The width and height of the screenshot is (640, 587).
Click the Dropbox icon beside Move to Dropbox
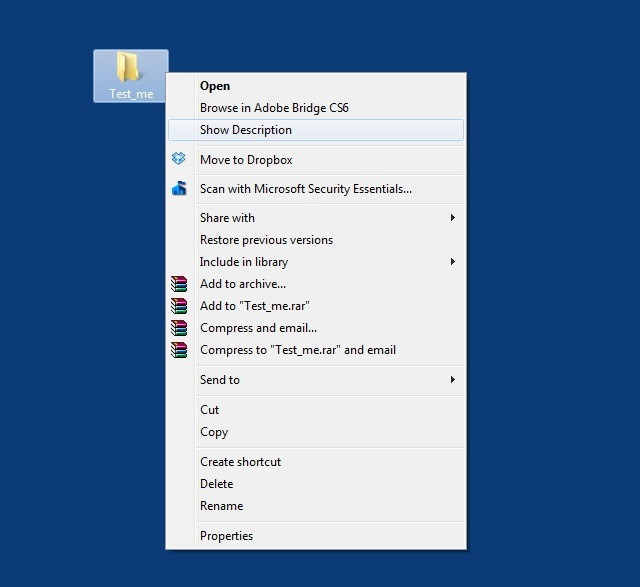[x=178, y=158]
